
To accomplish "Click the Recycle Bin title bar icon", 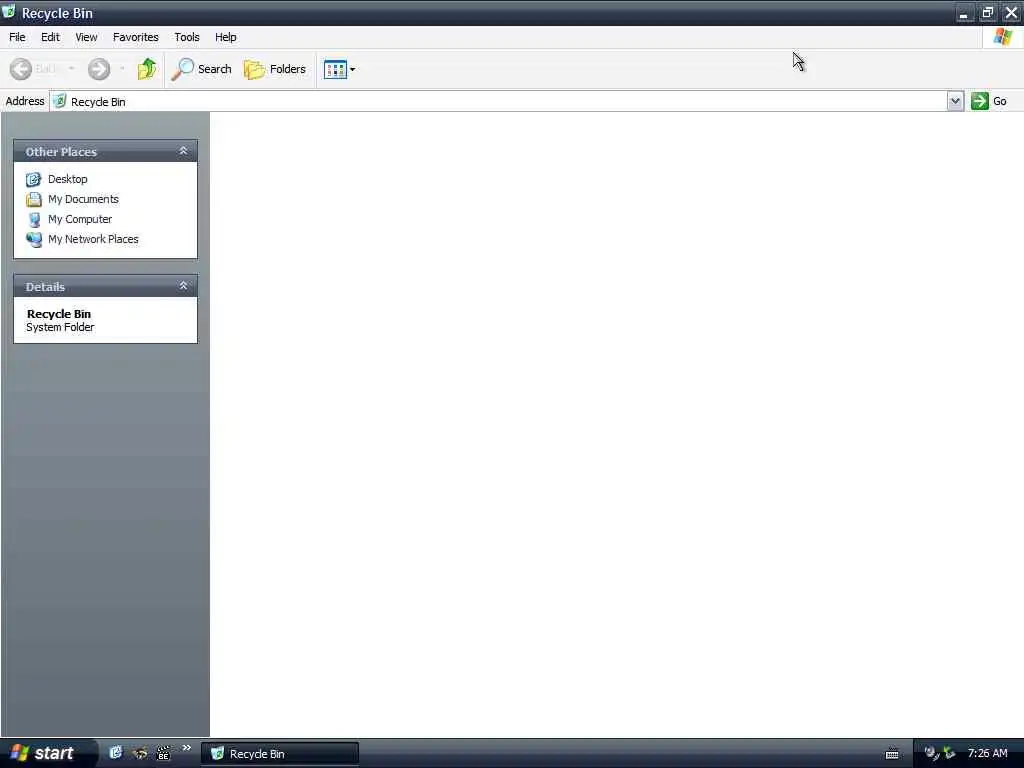I will 9,12.
